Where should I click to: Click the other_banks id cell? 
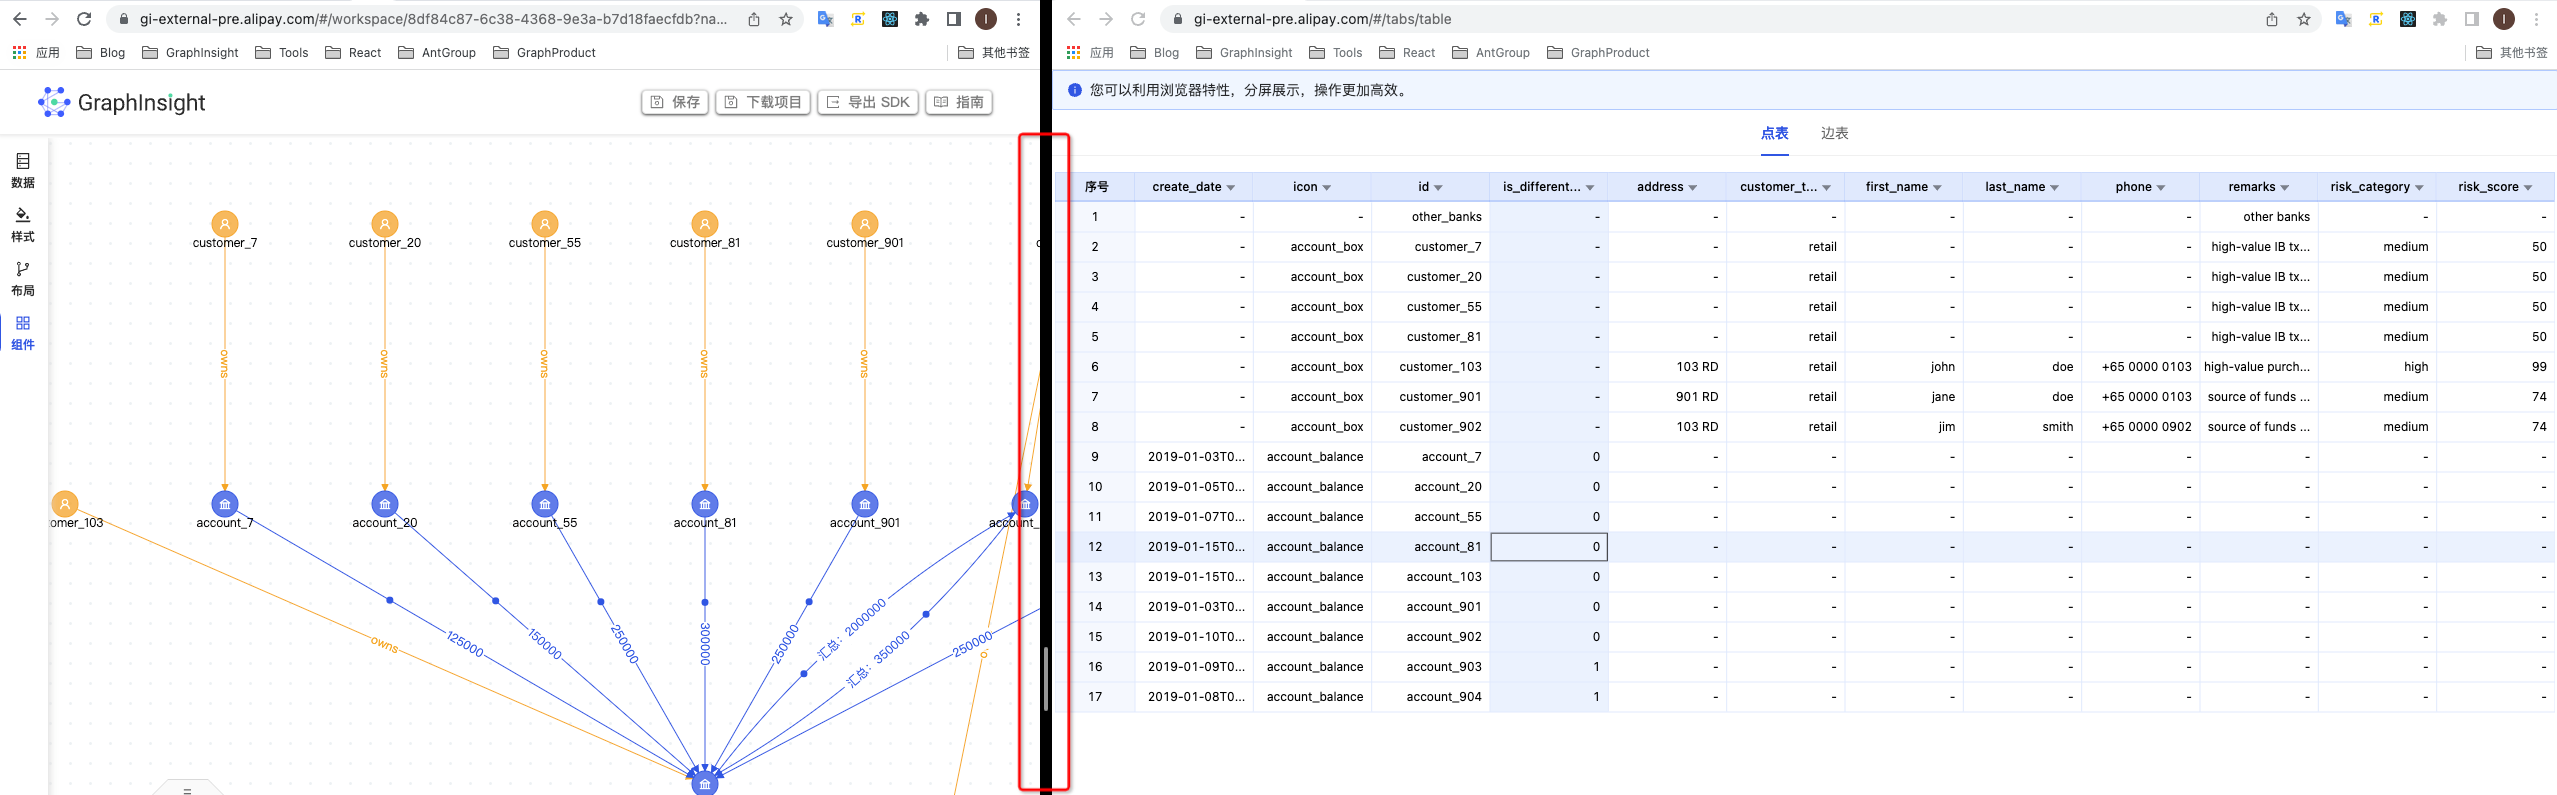click(1431, 217)
